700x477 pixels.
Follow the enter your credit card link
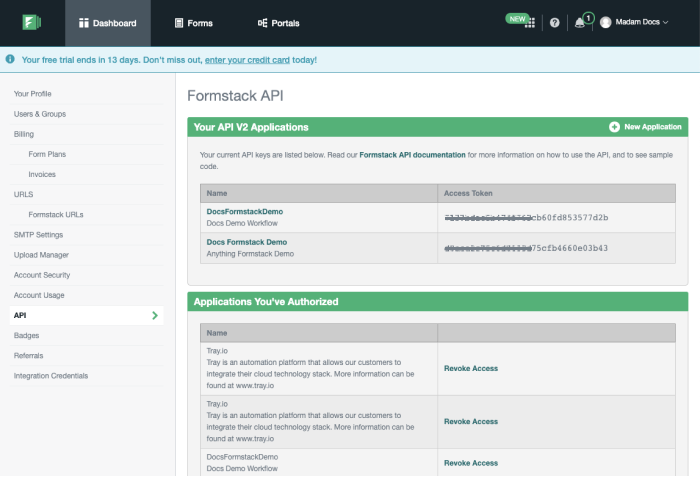pos(247,60)
